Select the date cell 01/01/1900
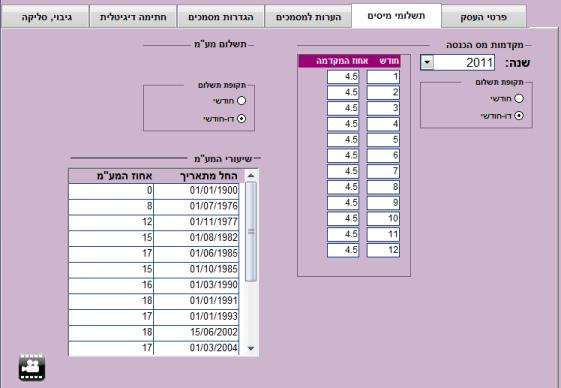The width and height of the screenshot is (561, 388). point(196,190)
